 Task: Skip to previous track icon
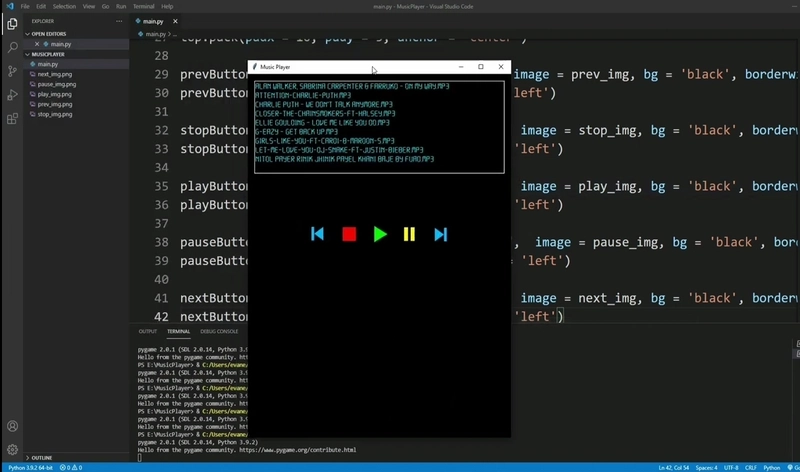[318, 234]
